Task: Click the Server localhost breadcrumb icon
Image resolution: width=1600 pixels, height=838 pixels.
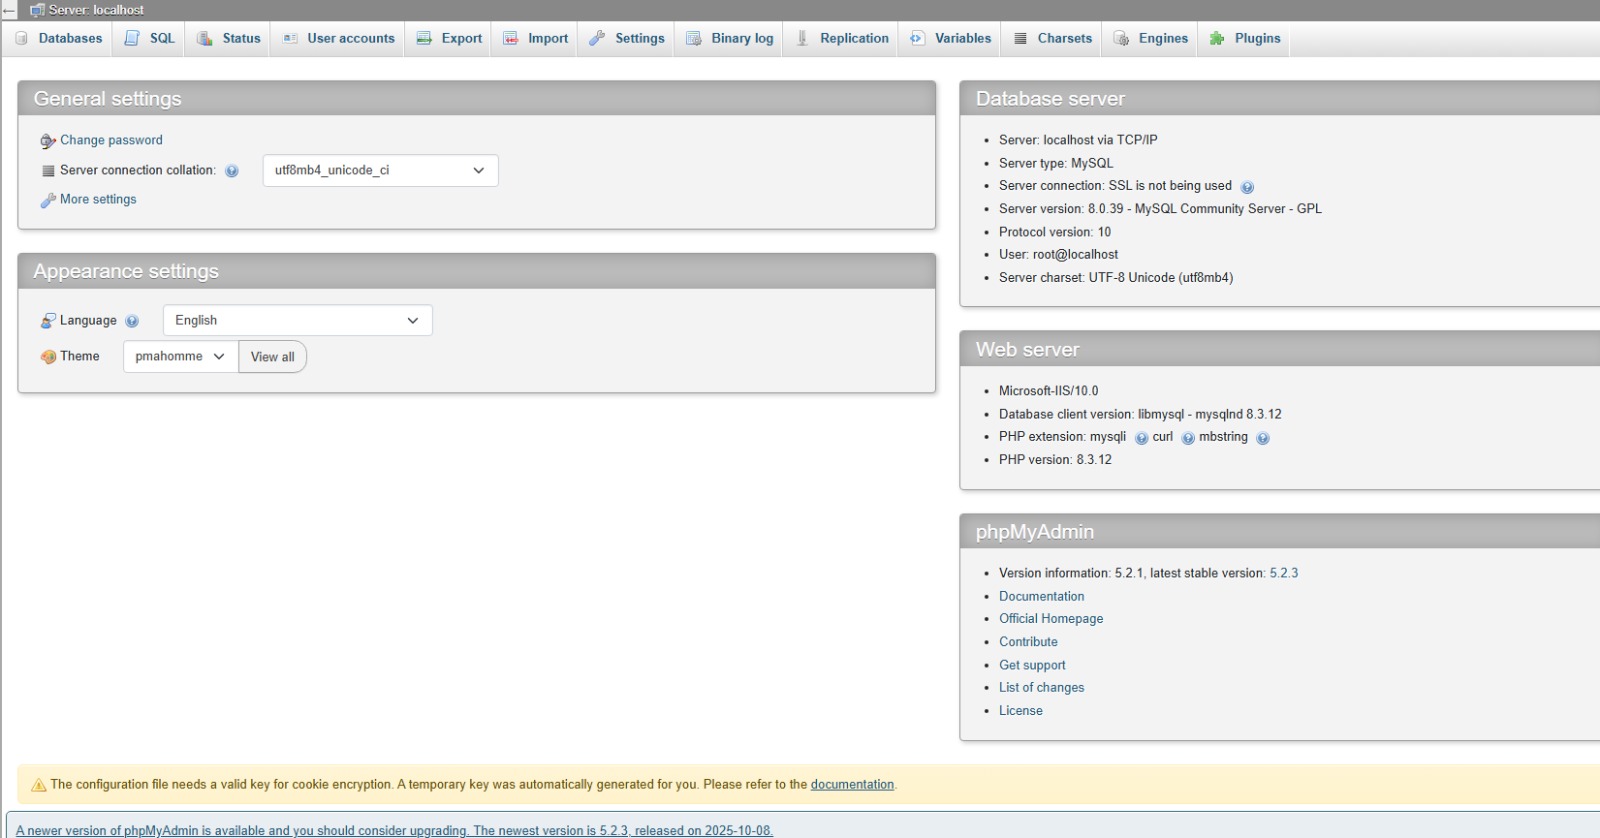Action: (x=38, y=10)
